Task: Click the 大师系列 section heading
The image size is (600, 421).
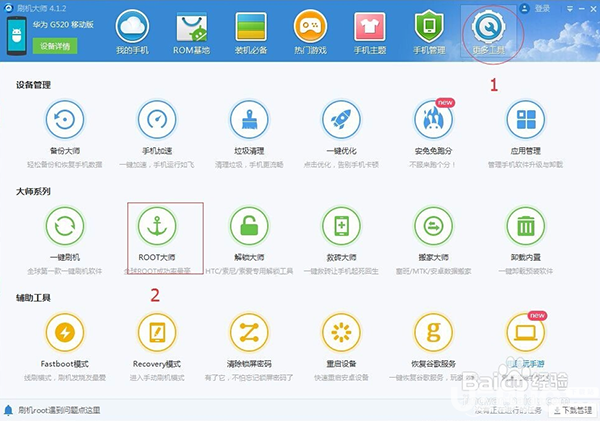Action: 33,191
